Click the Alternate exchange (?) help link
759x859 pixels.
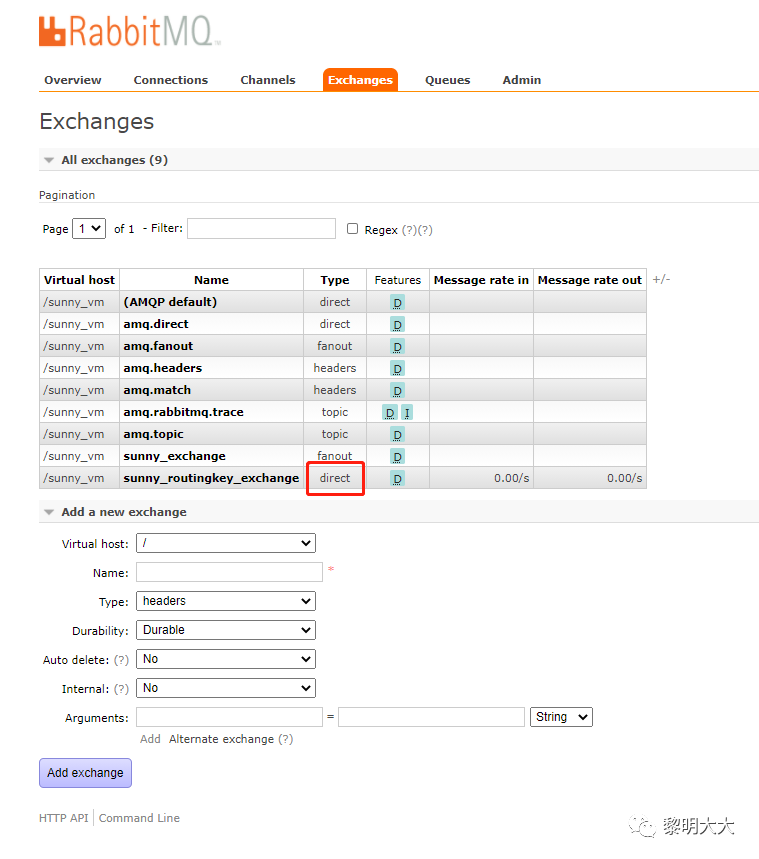286,739
